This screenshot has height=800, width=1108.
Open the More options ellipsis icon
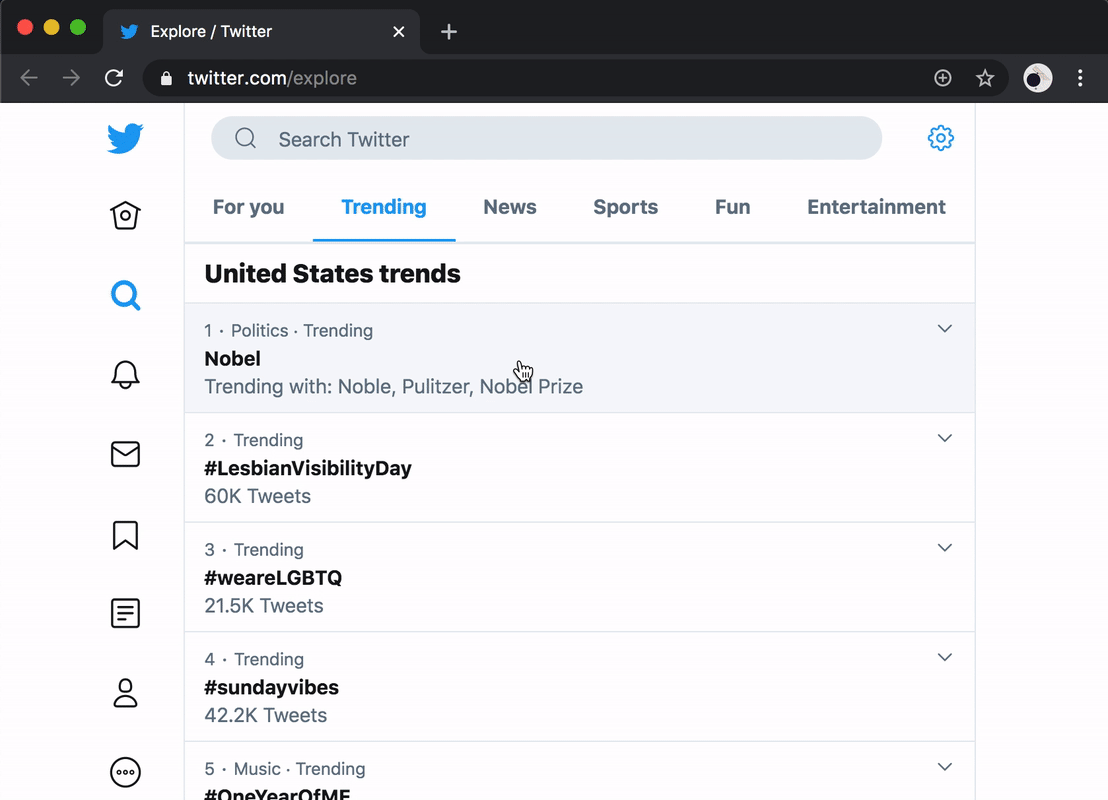click(124, 772)
